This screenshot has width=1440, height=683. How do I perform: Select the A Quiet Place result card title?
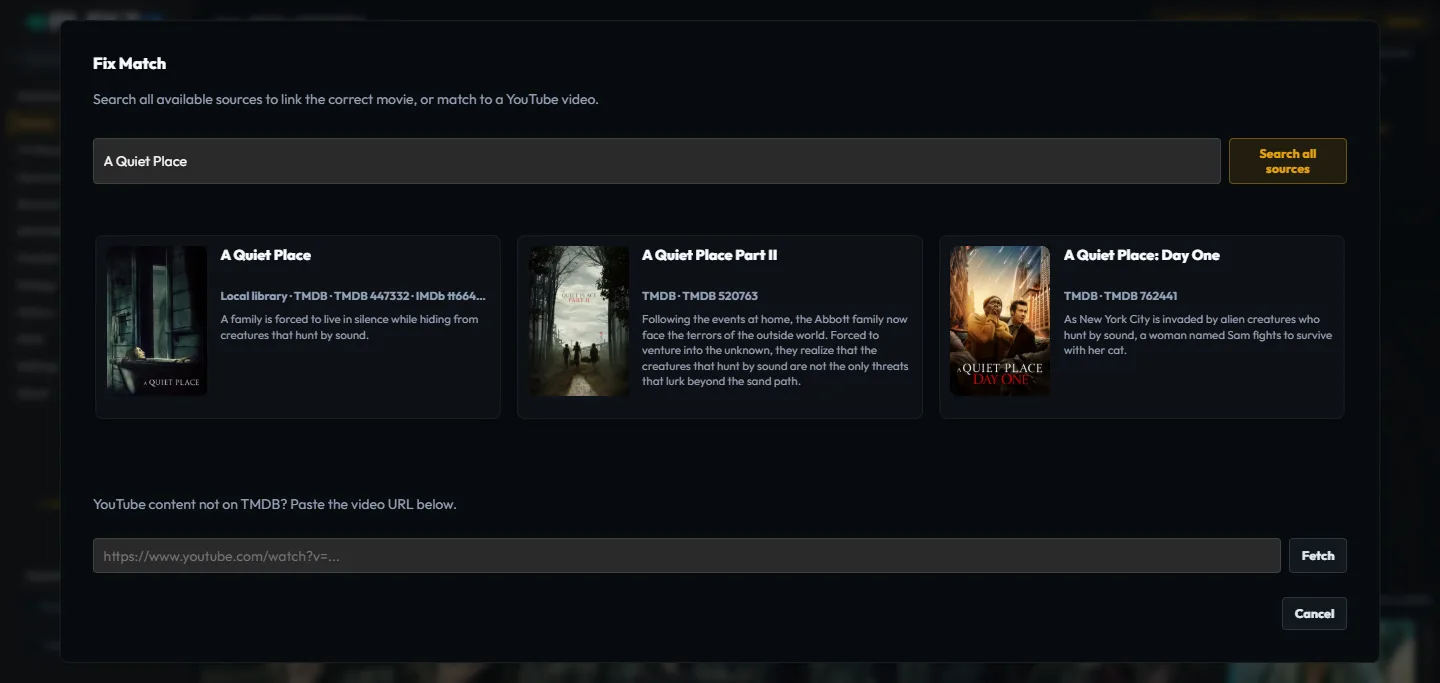[x=266, y=255]
